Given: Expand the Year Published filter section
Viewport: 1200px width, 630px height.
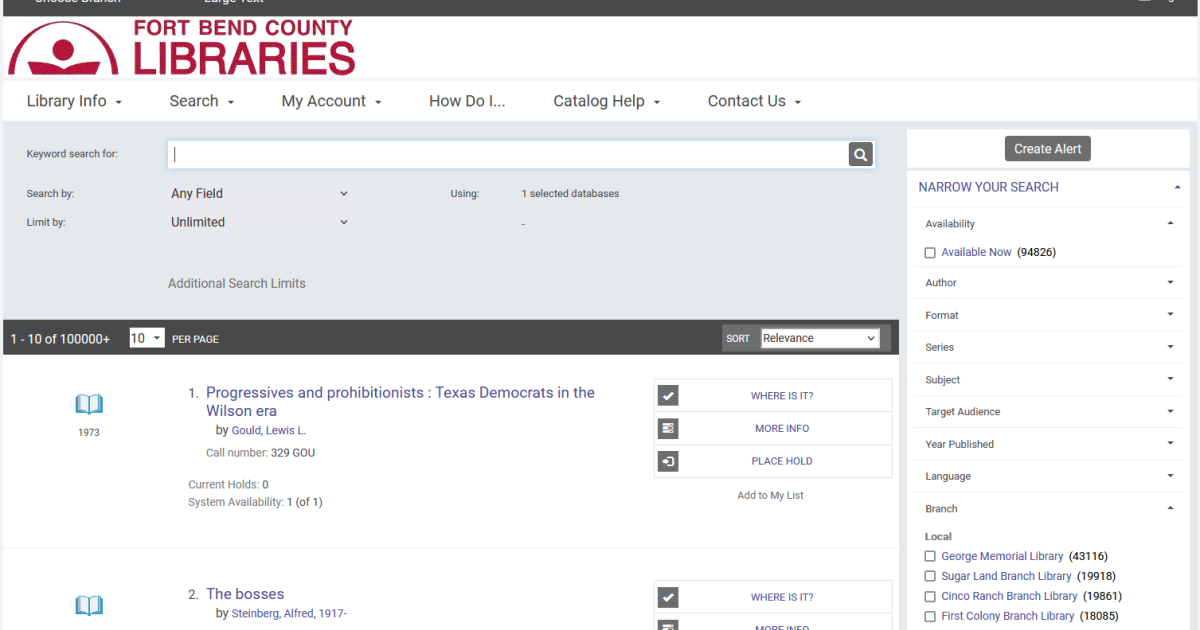Looking at the screenshot, I should [x=1170, y=444].
